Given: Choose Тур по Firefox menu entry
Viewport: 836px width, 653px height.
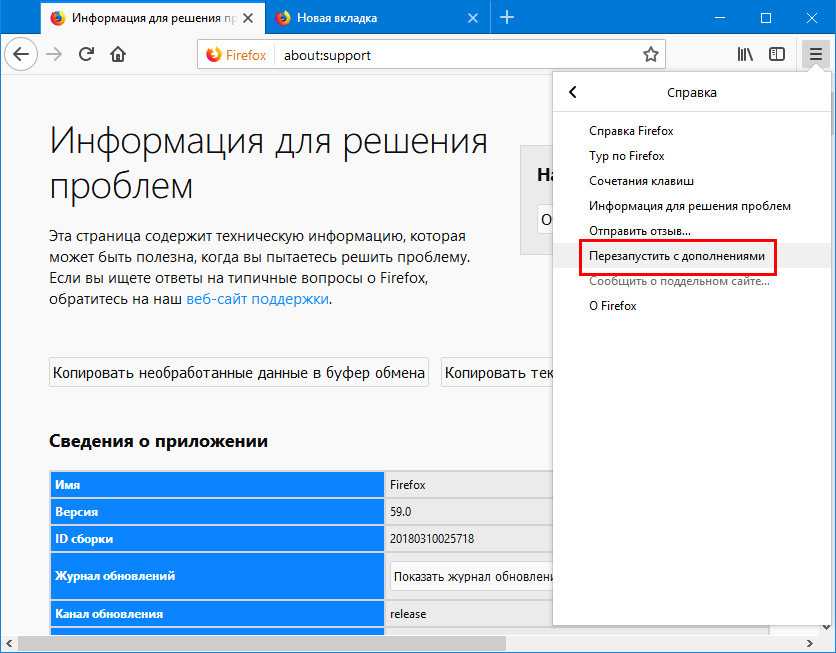Looking at the screenshot, I should click(x=627, y=156).
